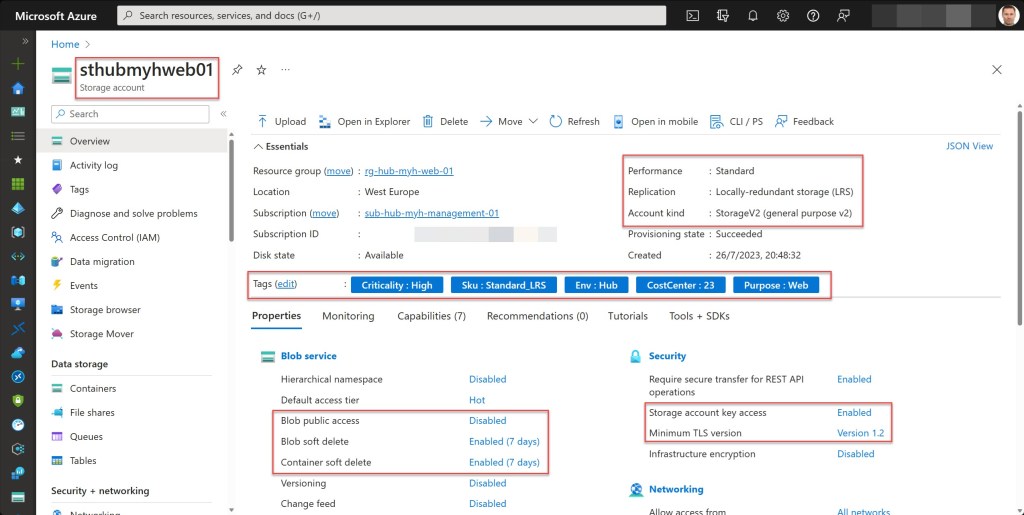Pin sthubmyhweb01 to dashboard

[x=237, y=70]
